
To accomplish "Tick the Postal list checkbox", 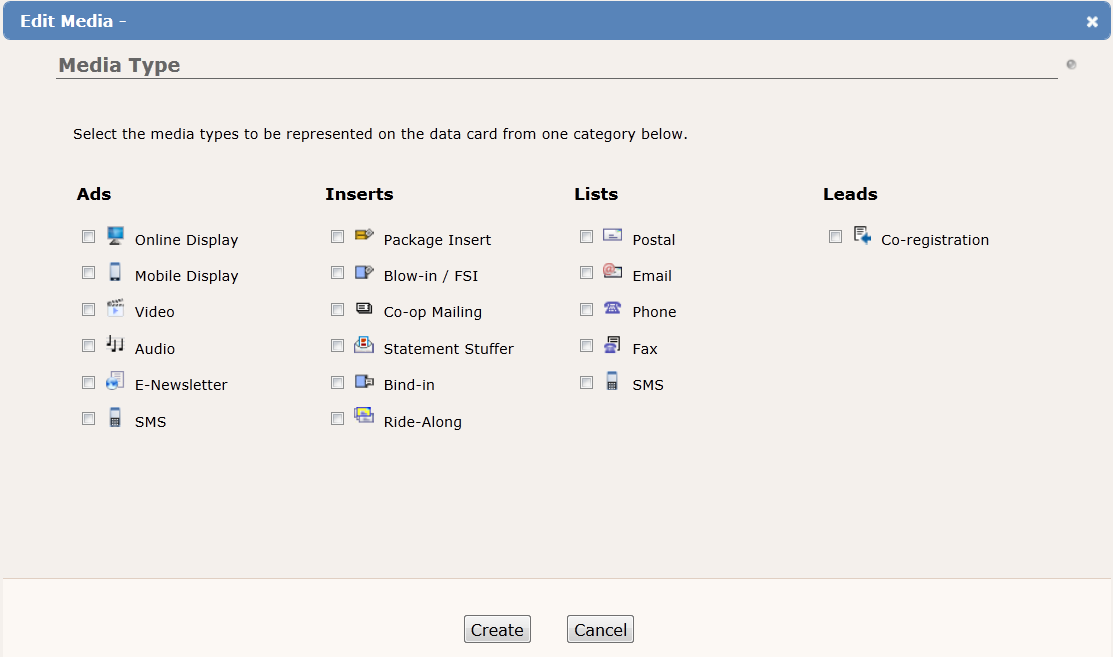I will coord(587,237).
